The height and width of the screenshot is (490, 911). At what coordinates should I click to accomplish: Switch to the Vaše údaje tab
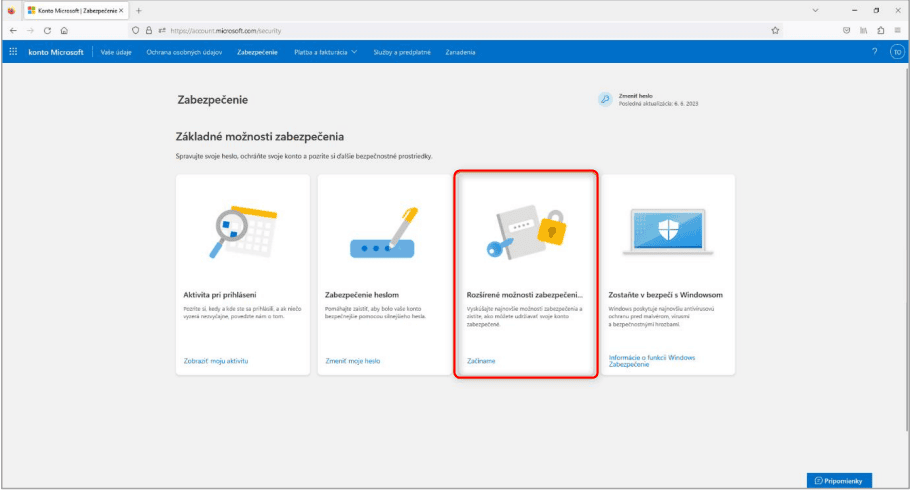coord(116,51)
